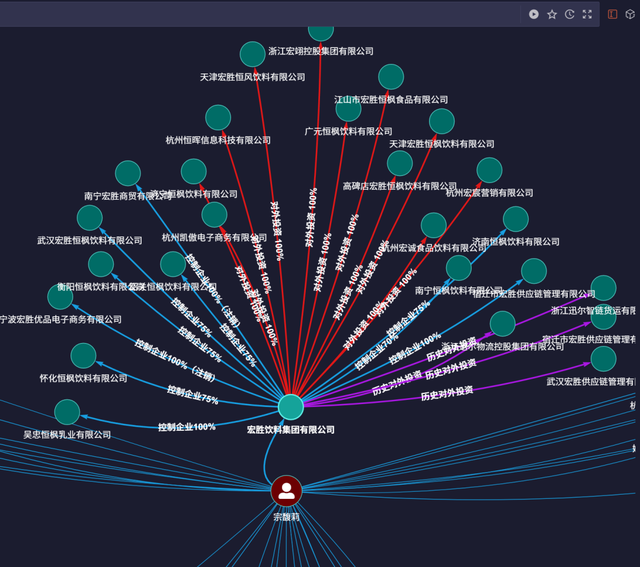Select the 广元恒枫饮料有限公司 node
The height and width of the screenshot is (567, 640).
[349, 109]
